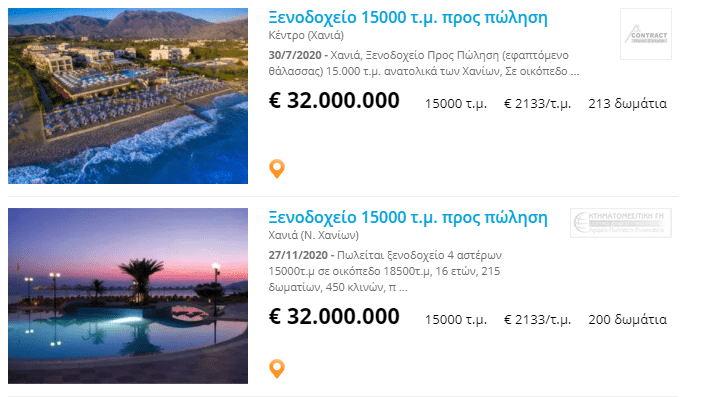The image size is (703, 397).
Task: Open the sunset pool hotel photo
Action: pyautogui.click(x=128, y=296)
